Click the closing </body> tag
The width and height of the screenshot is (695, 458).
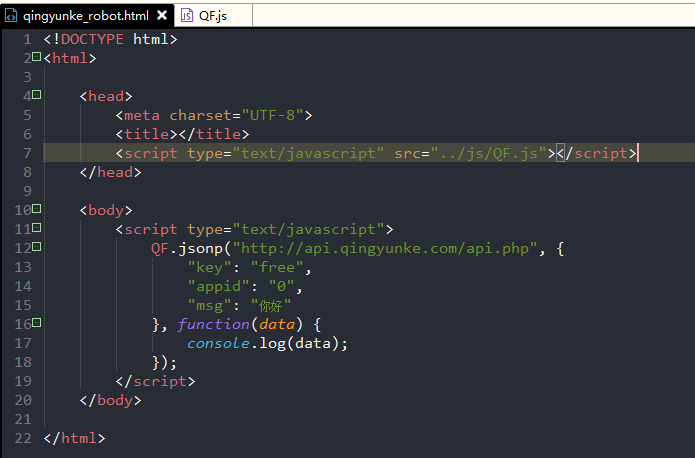coord(111,401)
